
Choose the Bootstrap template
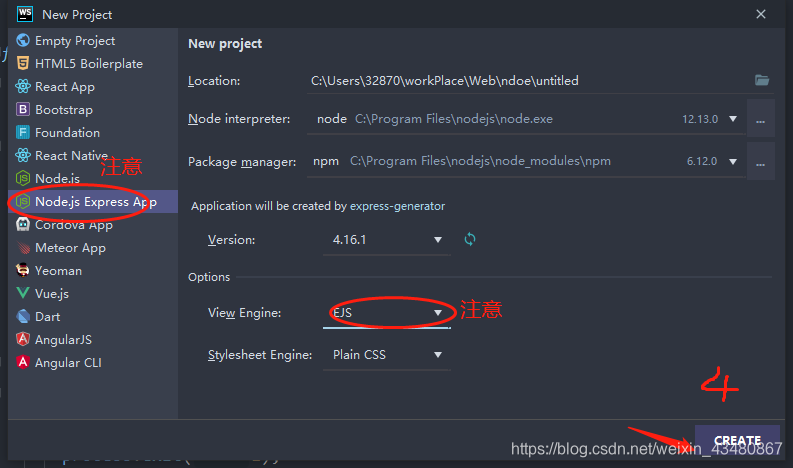point(93,109)
